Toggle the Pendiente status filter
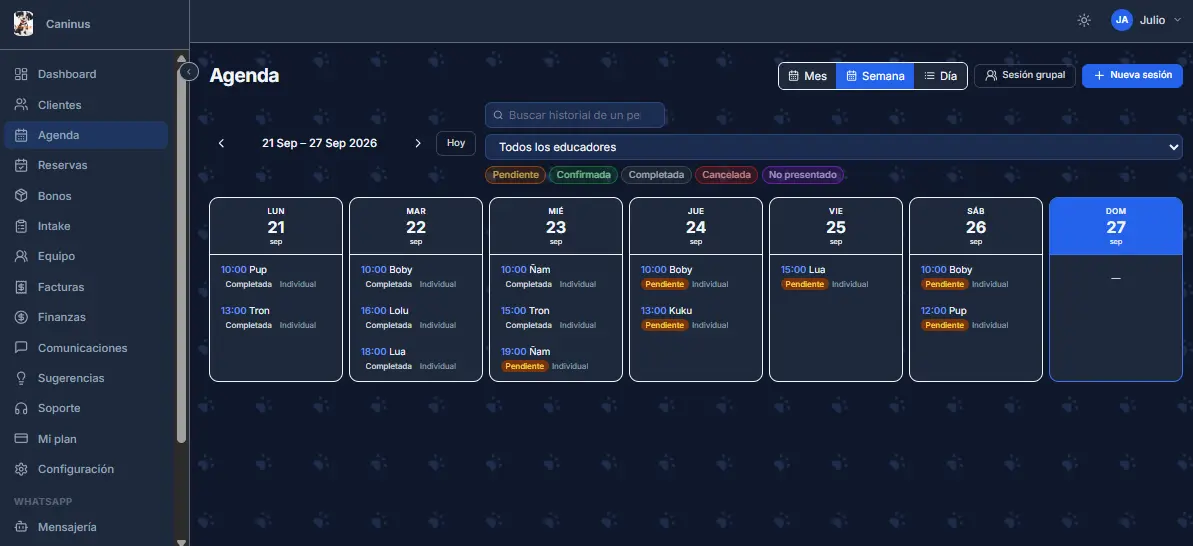Image resolution: width=1193 pixels, height=546 pixels. (515, 175)
